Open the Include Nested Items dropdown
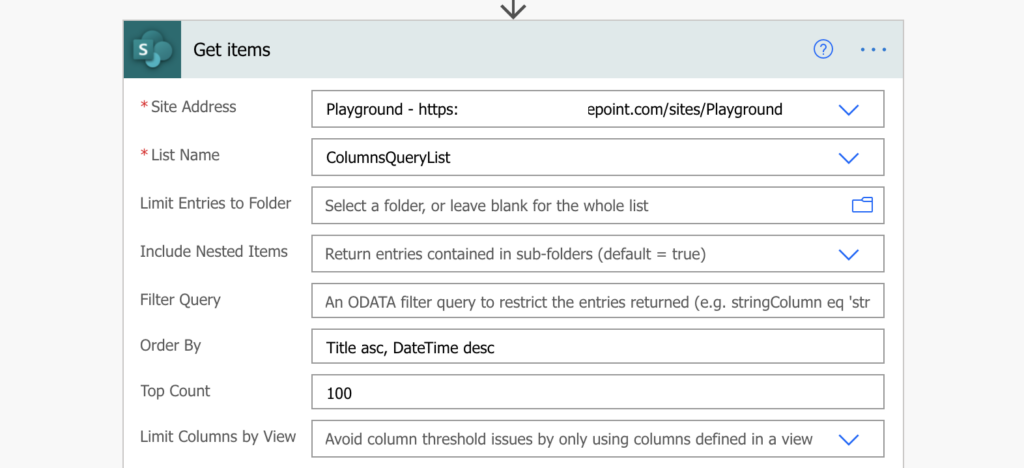Image resolution: width=1024 pixels, height=468 pixels. click(x=598, y=254)
